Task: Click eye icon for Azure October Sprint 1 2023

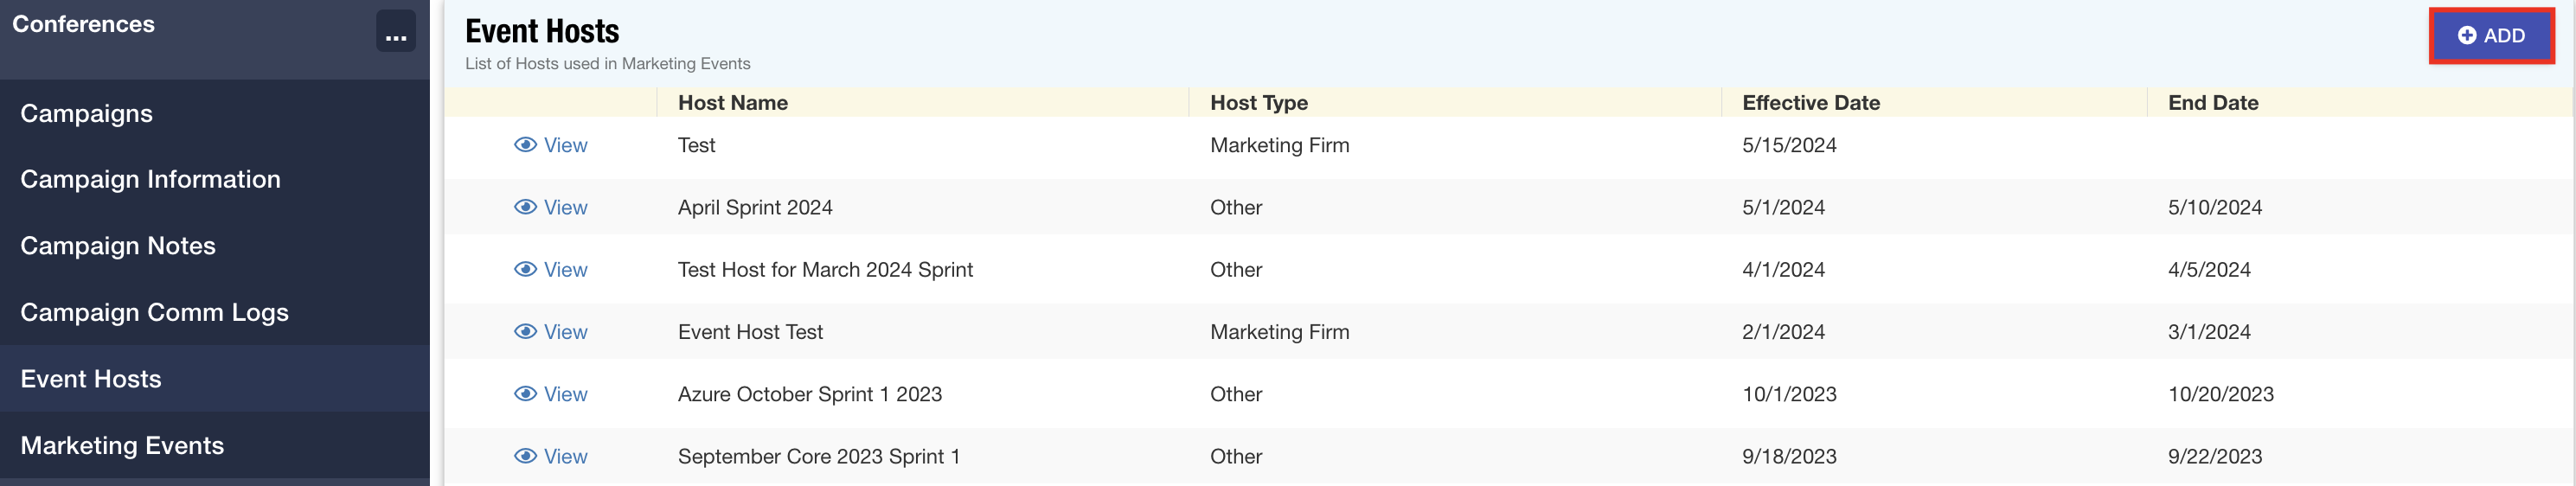Action: tap(525, 394)
